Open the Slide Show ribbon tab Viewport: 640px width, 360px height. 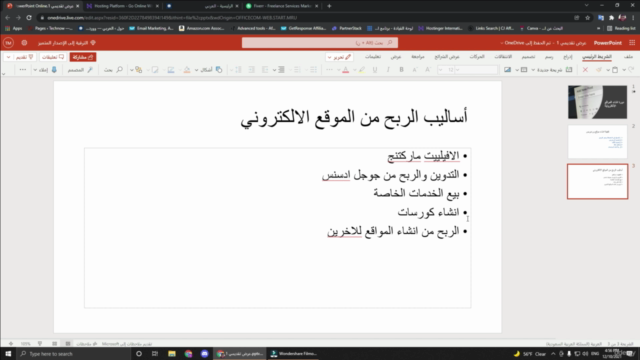pos(447,57)
